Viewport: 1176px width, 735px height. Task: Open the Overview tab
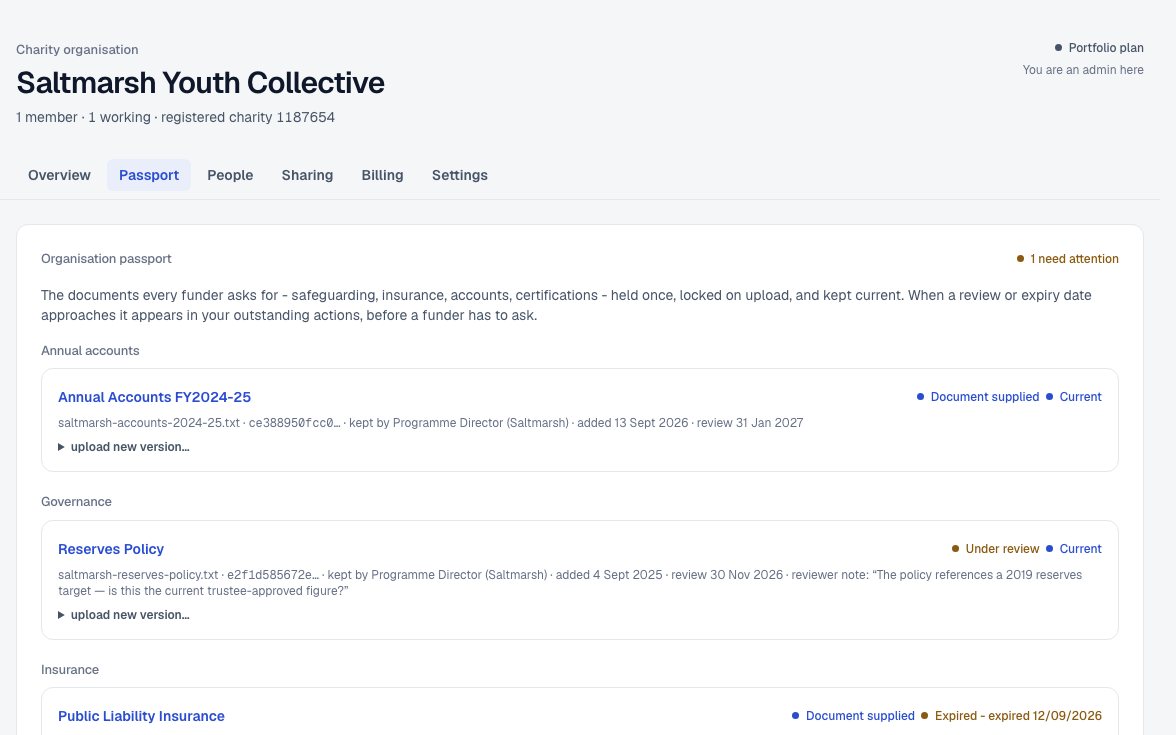click(x=59, y=175)
